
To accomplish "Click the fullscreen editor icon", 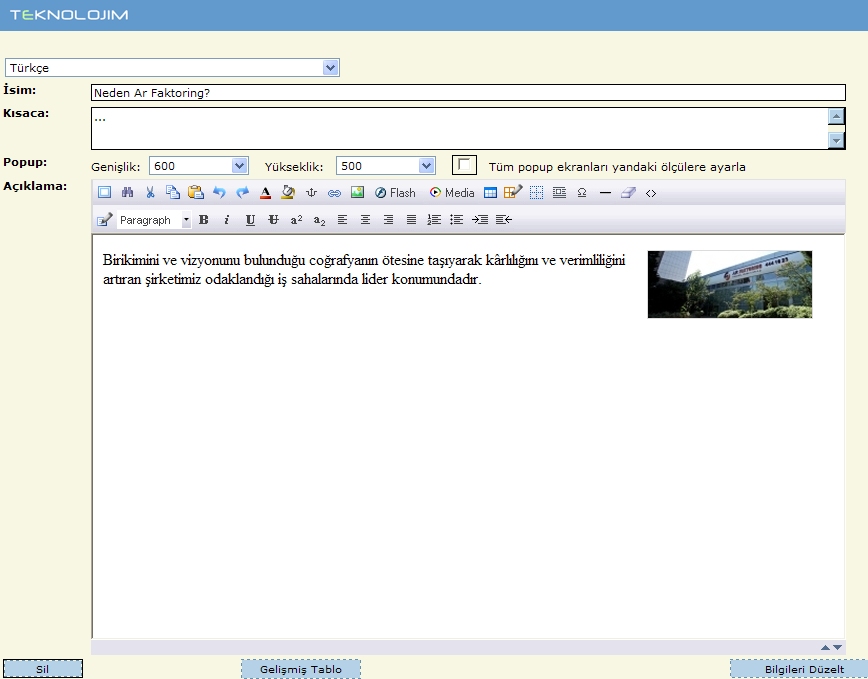I will click(104, 193).
